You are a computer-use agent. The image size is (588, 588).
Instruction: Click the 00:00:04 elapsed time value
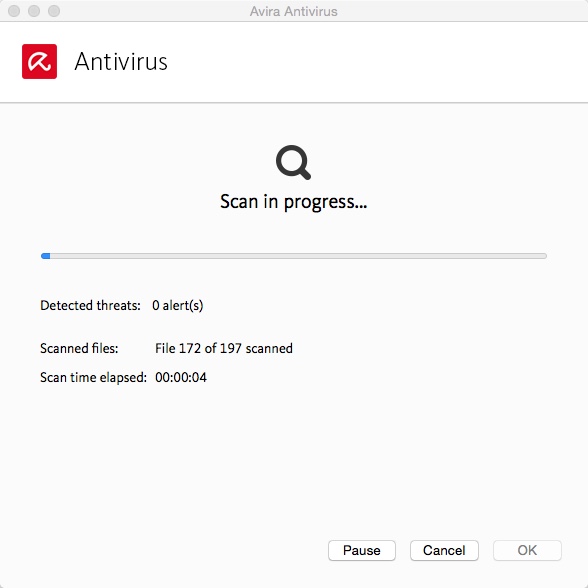tap(181, 377)
